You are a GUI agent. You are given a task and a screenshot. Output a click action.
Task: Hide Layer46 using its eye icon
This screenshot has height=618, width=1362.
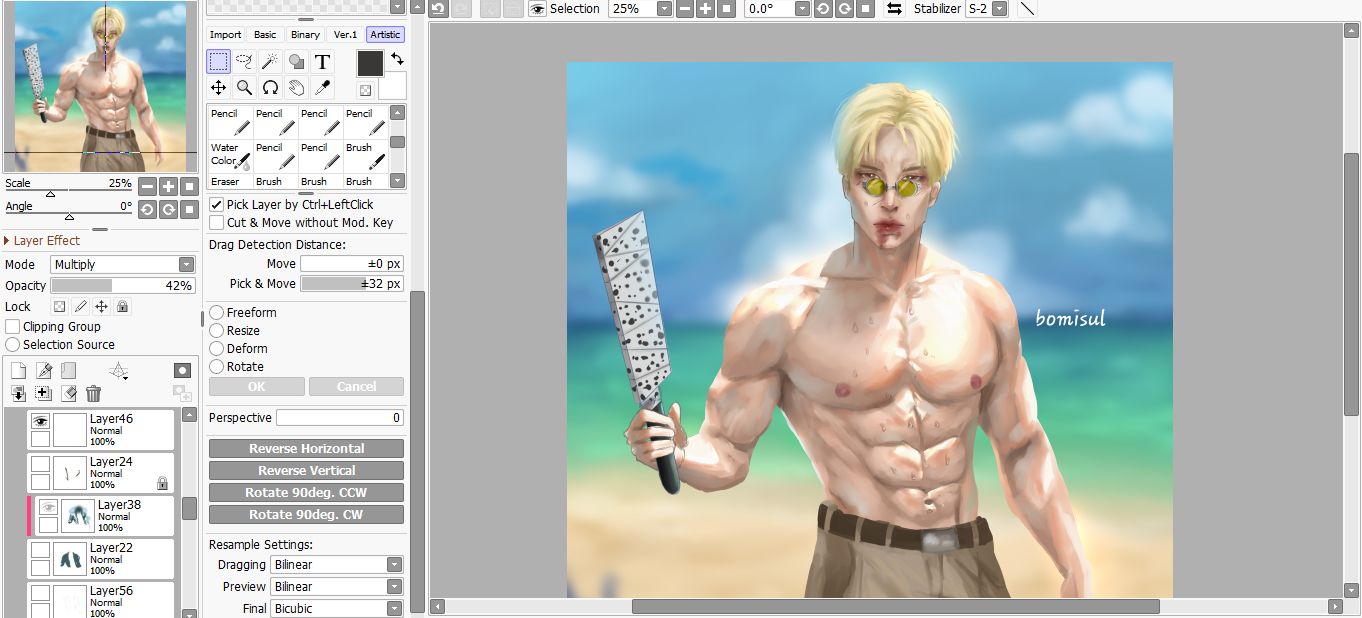[x=40, y=421]
